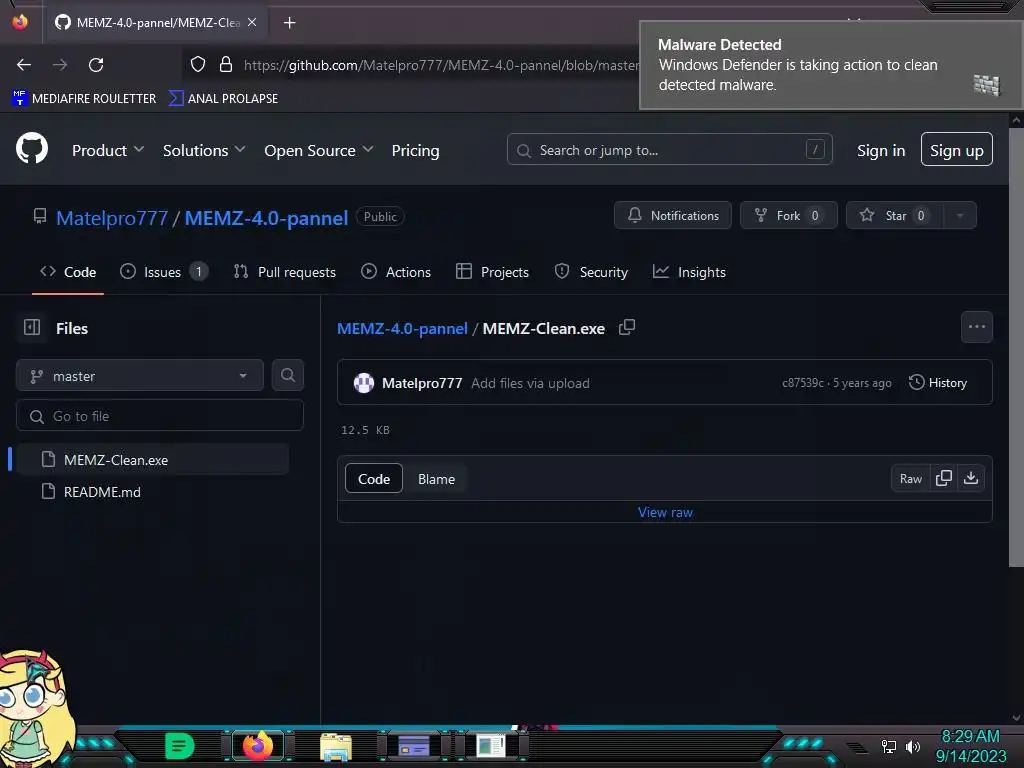Open MEMZ-4.0-pannel repository title link
This screenshot has width=1024, height=768.
(266, 217)
